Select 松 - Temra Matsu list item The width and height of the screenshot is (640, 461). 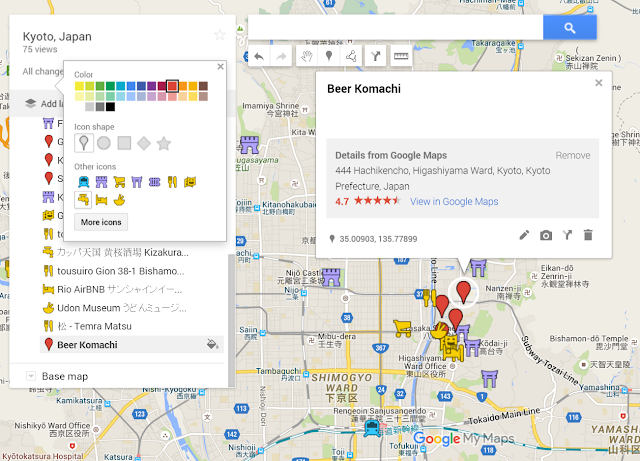(131, 326)
